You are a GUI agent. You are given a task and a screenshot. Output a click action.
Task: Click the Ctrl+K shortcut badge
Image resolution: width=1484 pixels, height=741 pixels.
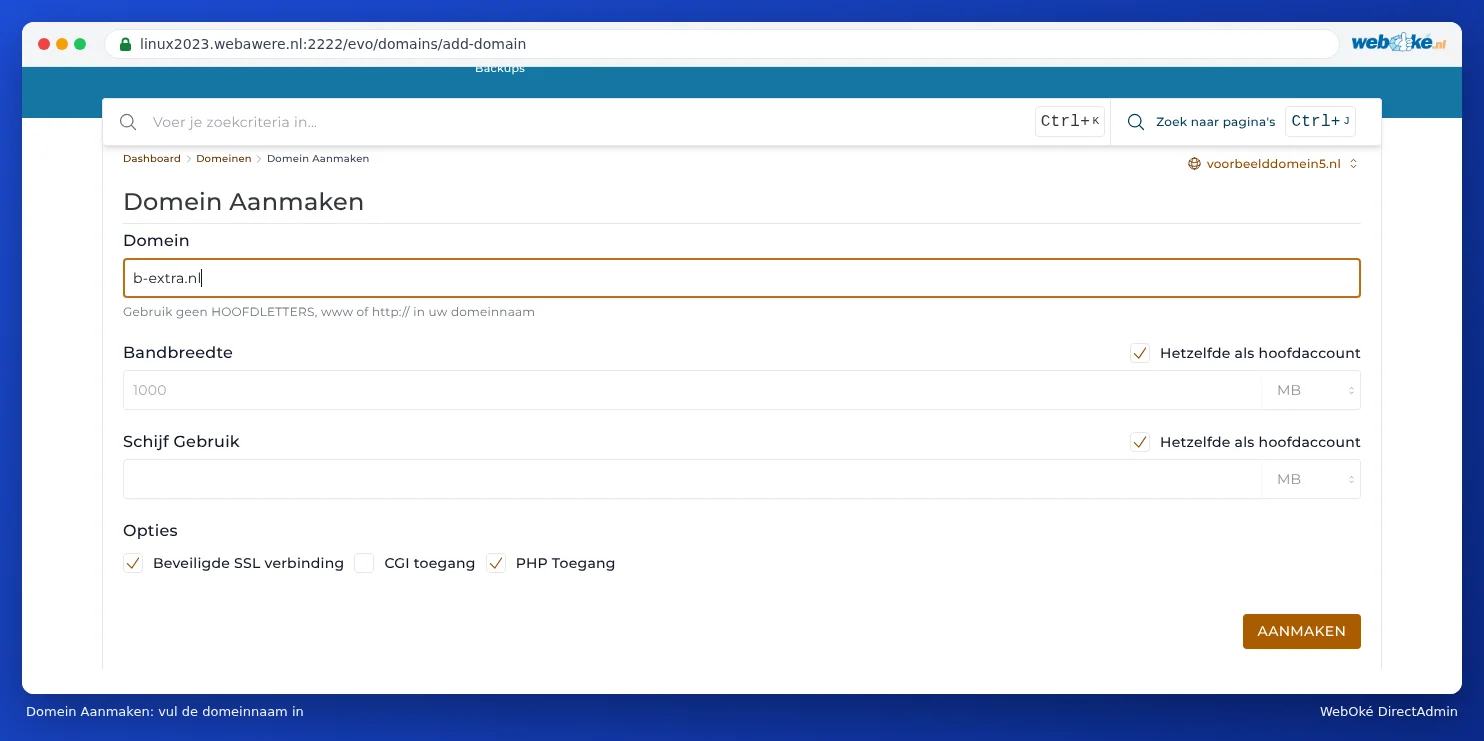click(x=1070, y=122)
